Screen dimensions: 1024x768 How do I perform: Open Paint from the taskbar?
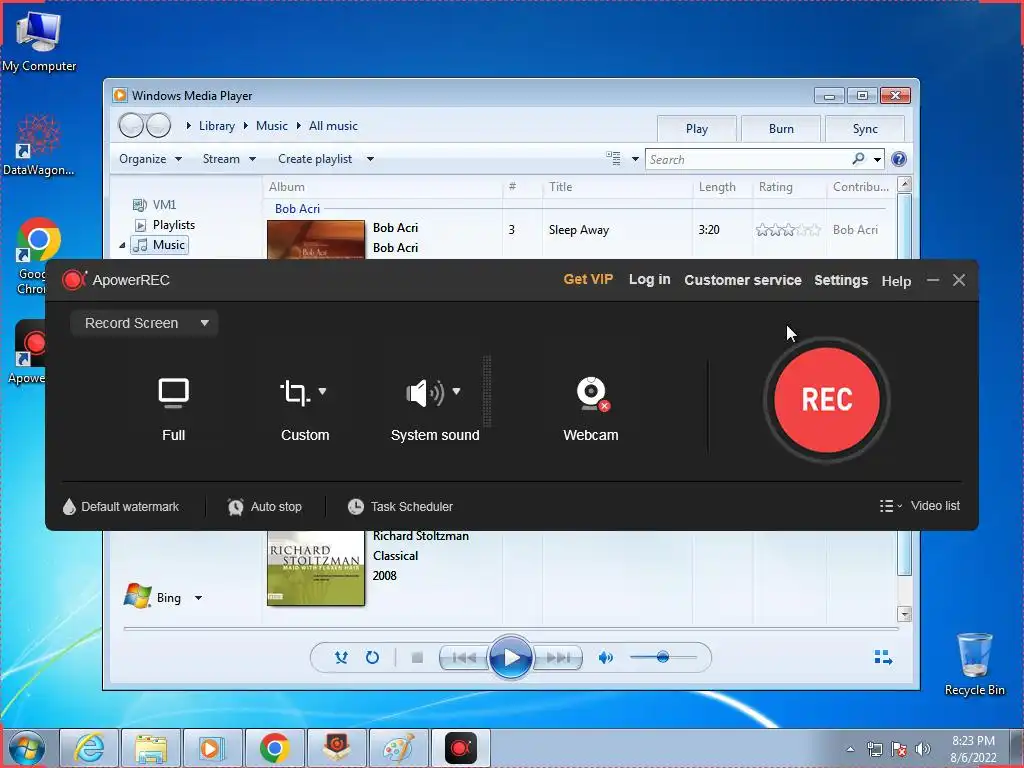click(398, 748)
